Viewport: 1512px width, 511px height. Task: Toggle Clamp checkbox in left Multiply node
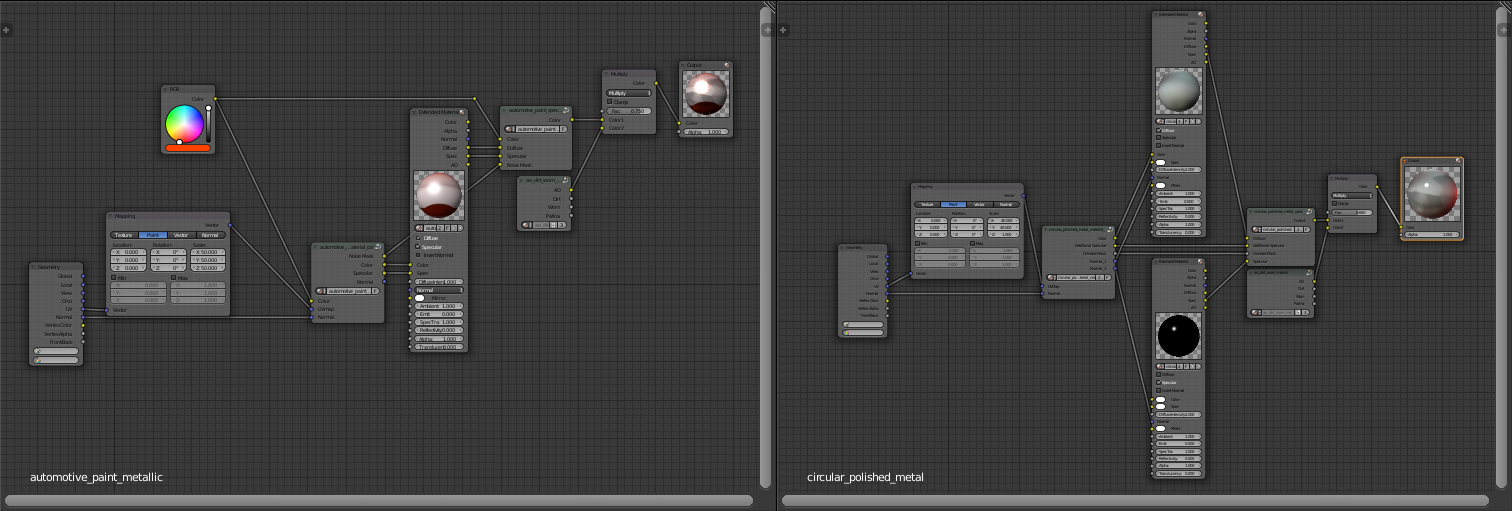[x=611, y=101]
